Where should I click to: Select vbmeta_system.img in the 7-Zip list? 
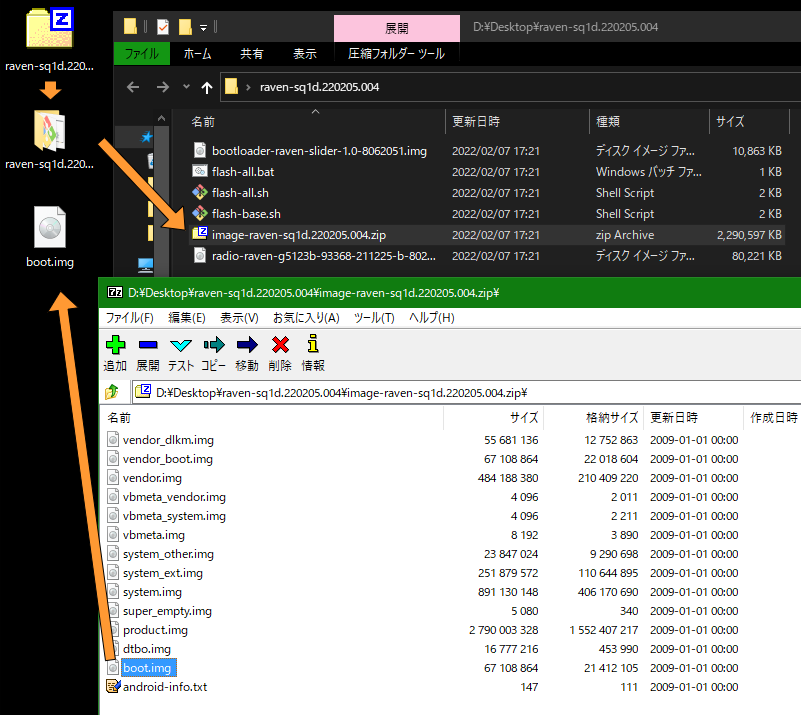[x=174, y=516]
